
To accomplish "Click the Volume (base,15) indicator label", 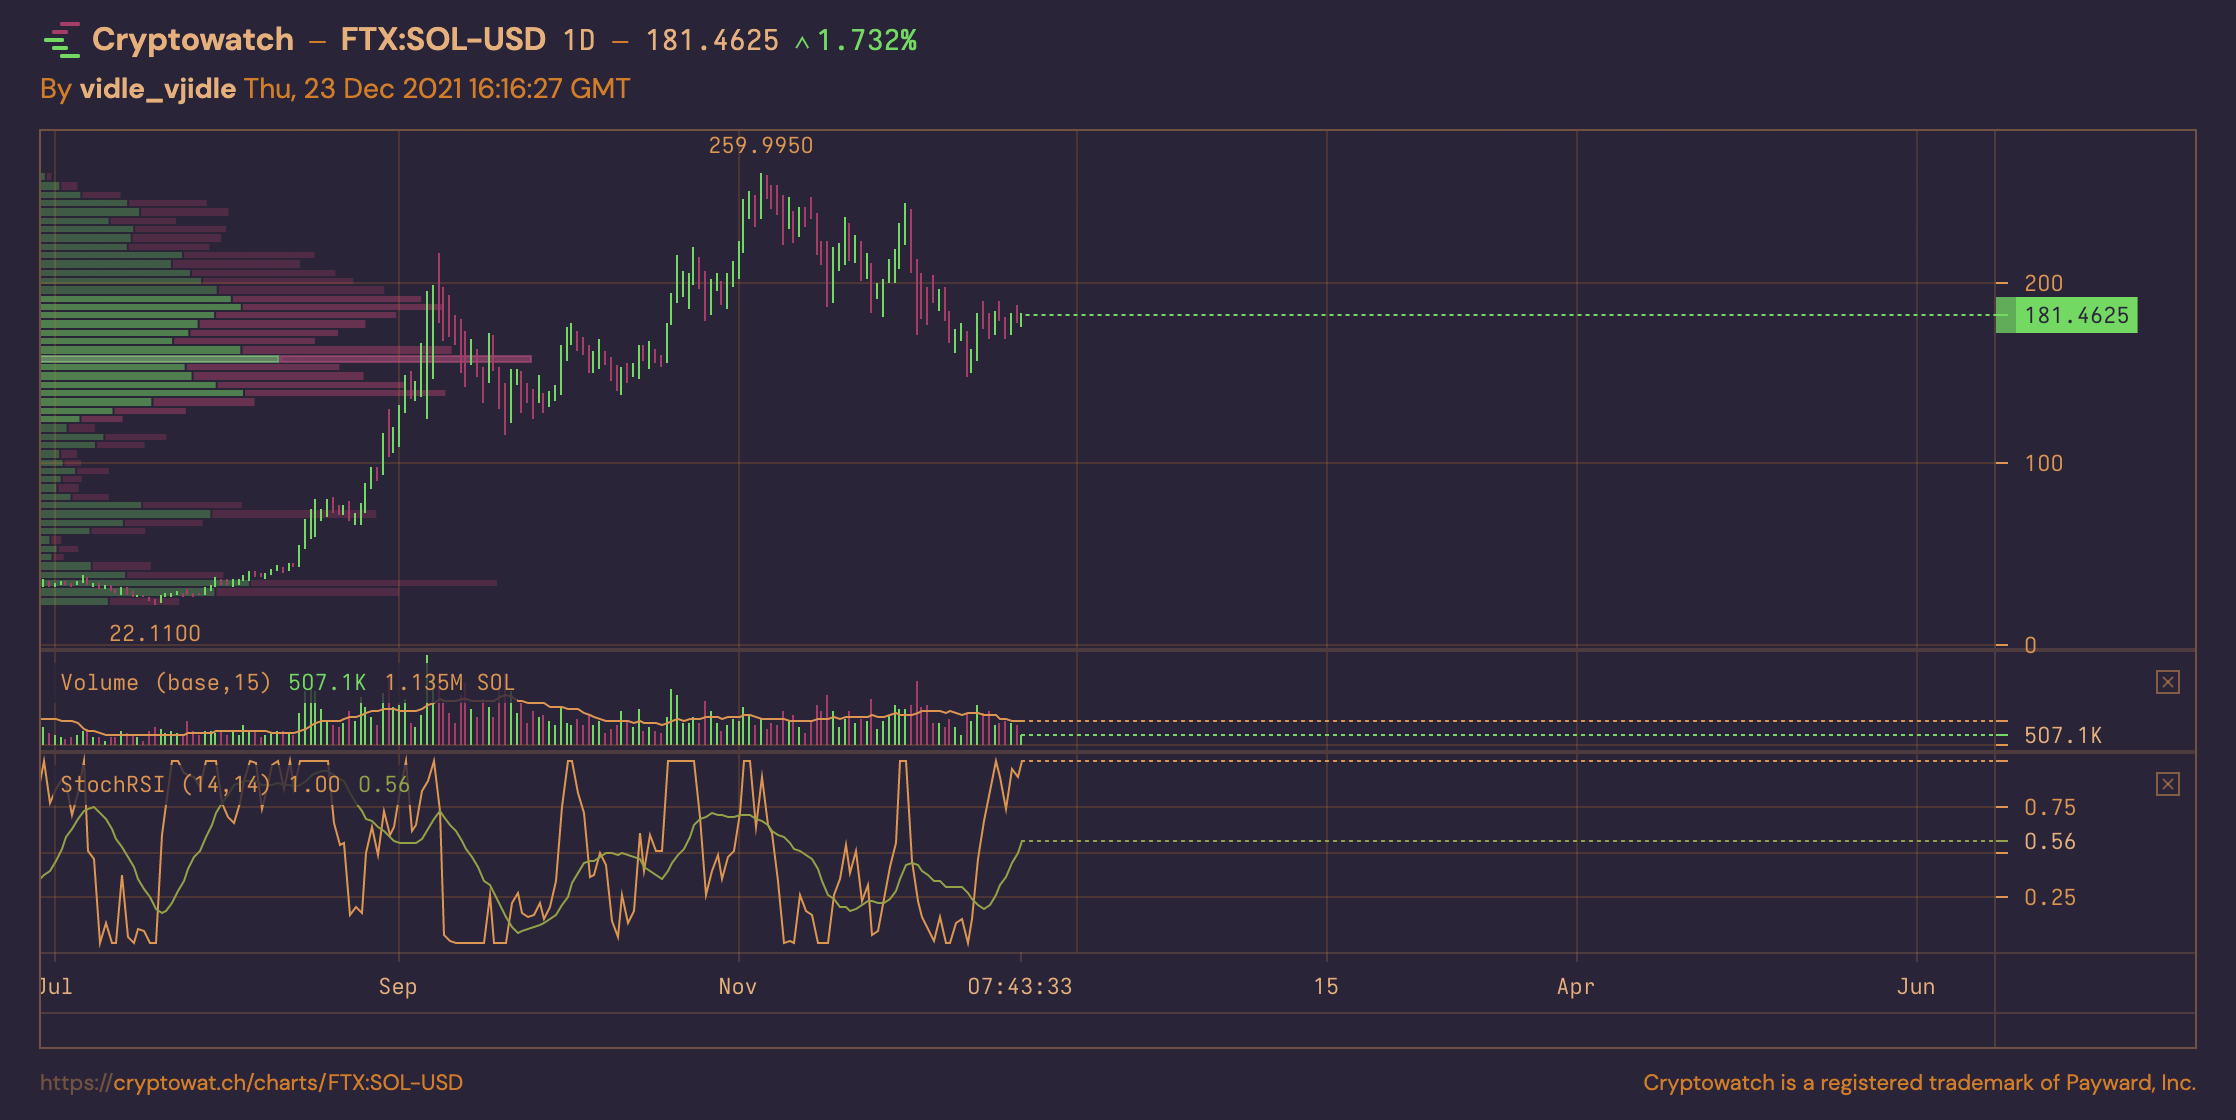I will click(166, 682).
